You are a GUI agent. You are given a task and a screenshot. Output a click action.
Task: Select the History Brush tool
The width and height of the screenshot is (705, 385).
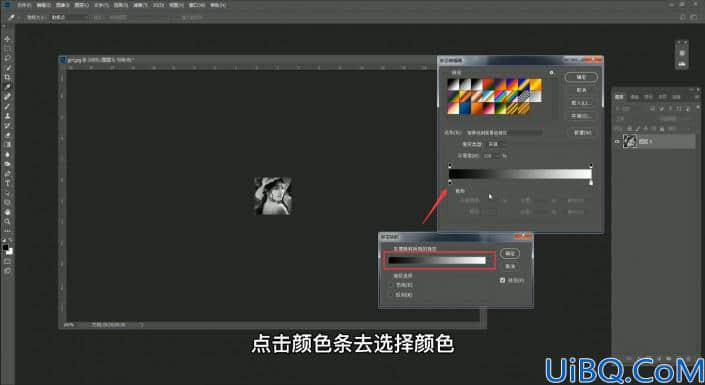(7, 125)
